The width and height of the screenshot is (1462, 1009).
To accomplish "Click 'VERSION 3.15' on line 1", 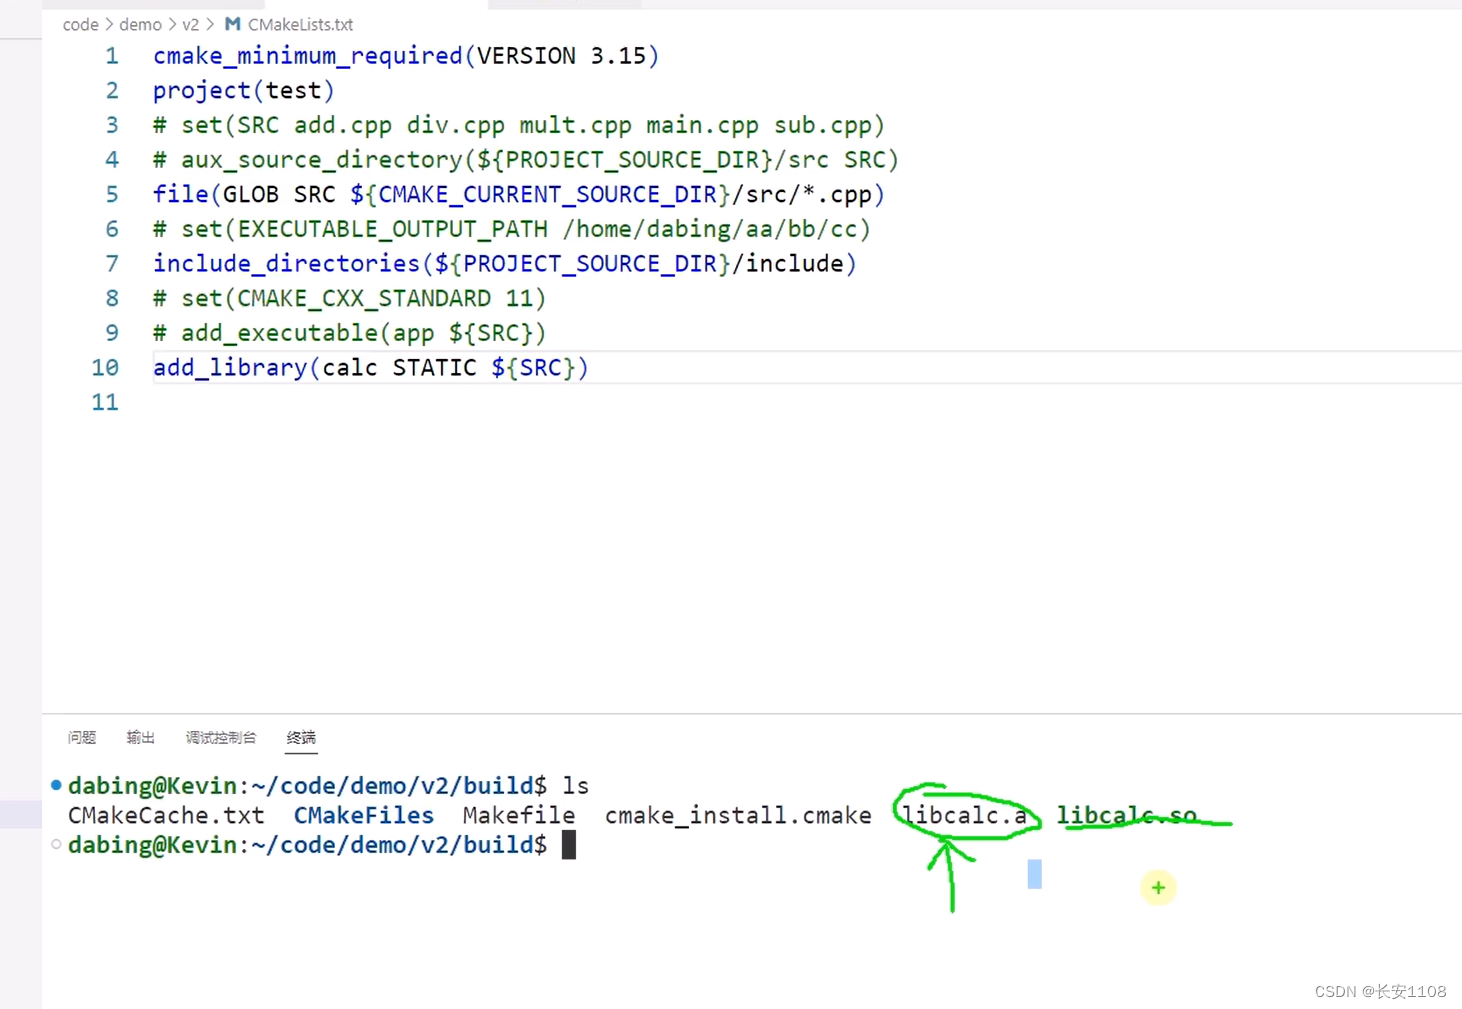I will pos(562,56).
